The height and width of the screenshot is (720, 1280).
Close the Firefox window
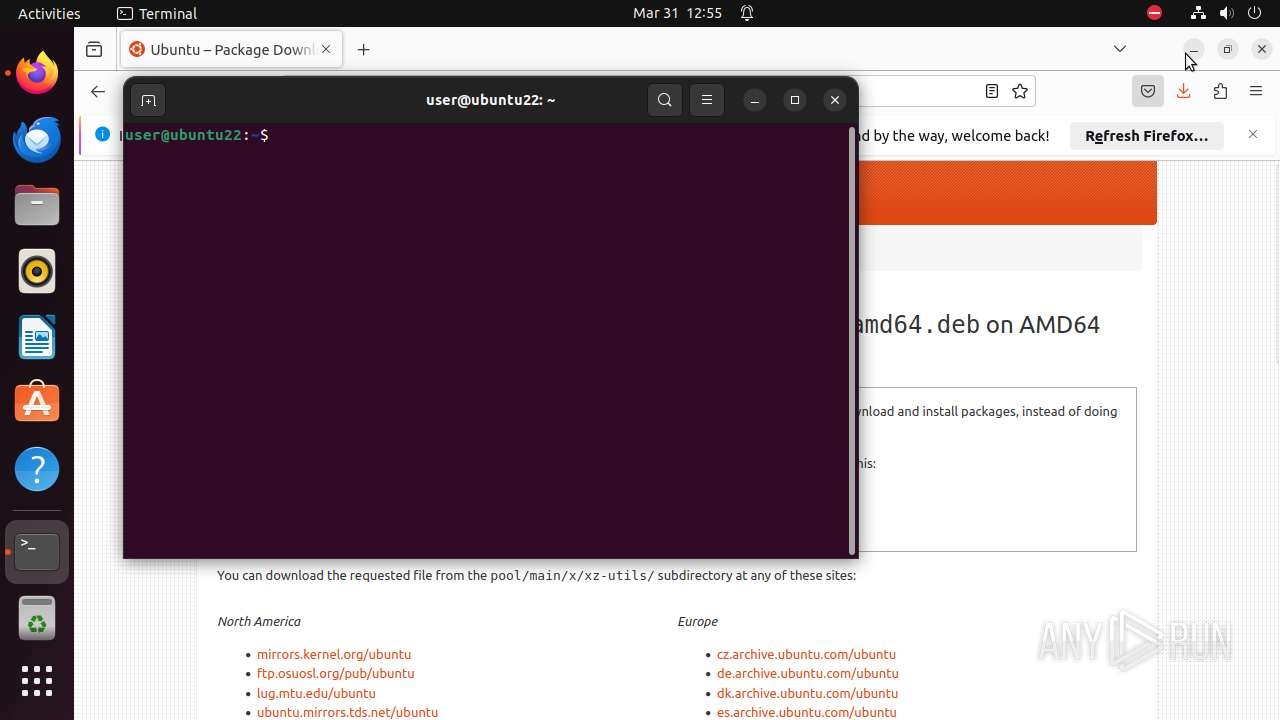coord(1262,49)
